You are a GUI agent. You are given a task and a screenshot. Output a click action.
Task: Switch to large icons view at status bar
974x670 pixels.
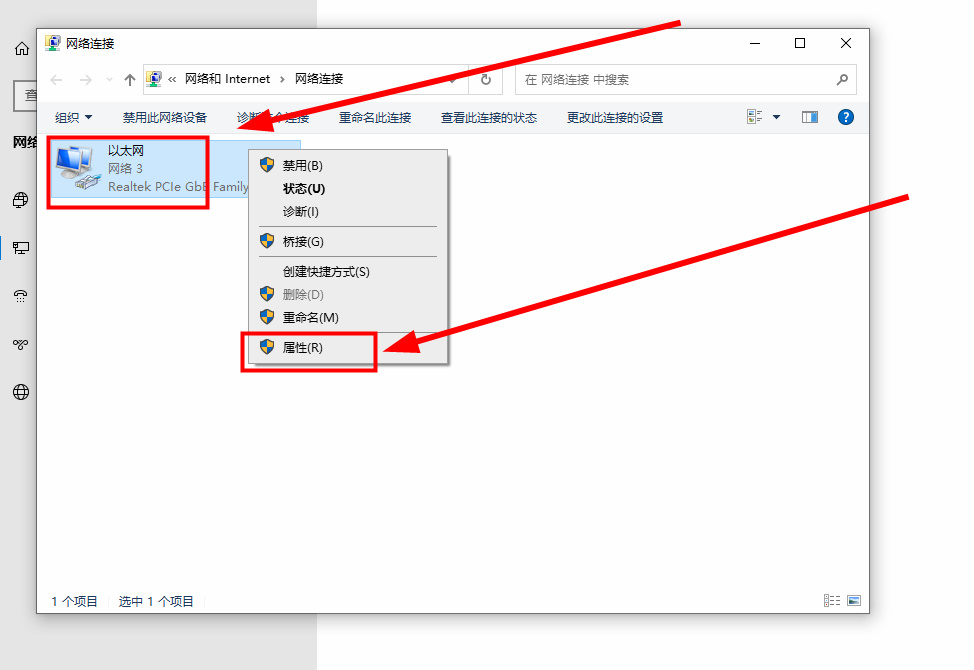854,600
